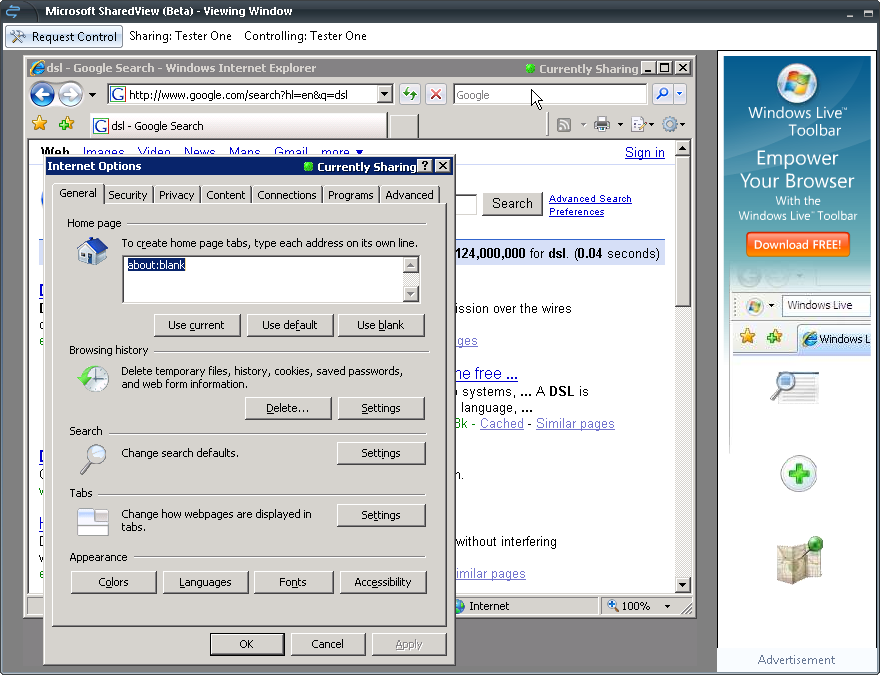
Task: Open the recent pages dropdown arrow
Action: click(x=93, y=95)
